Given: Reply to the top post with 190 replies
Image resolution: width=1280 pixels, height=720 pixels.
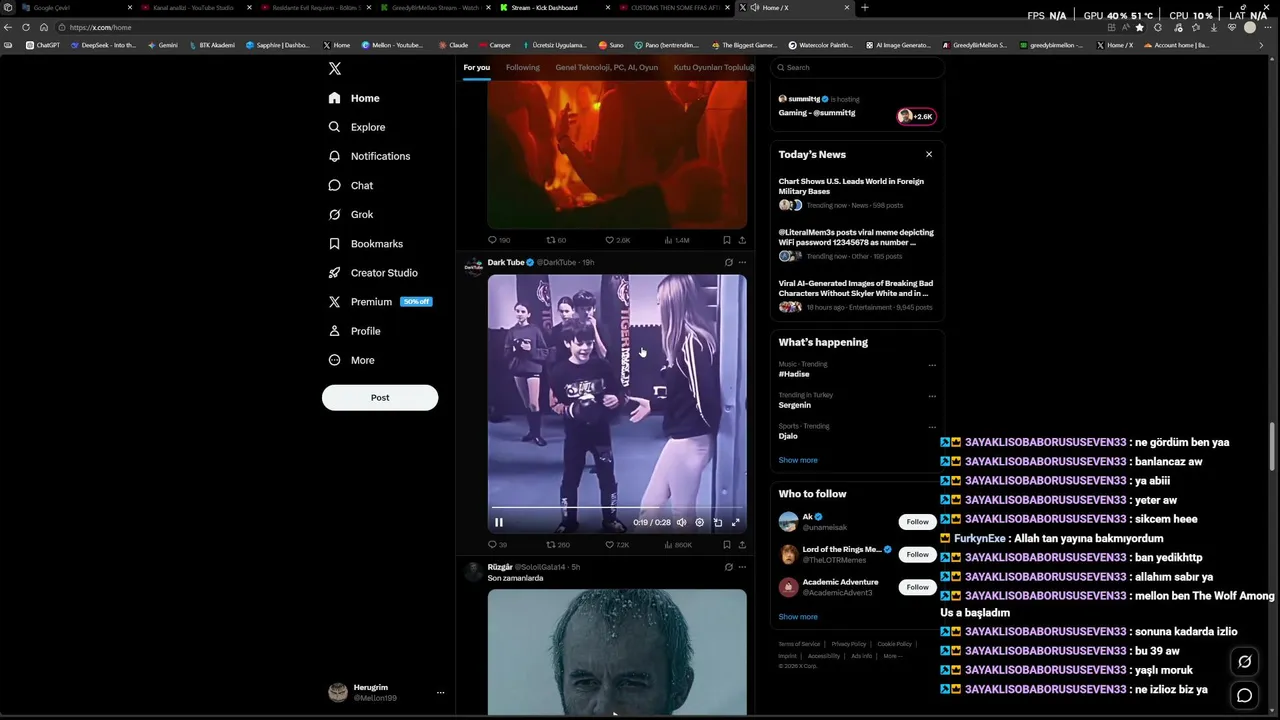Looking at the screenshot, I should point(498,240).
